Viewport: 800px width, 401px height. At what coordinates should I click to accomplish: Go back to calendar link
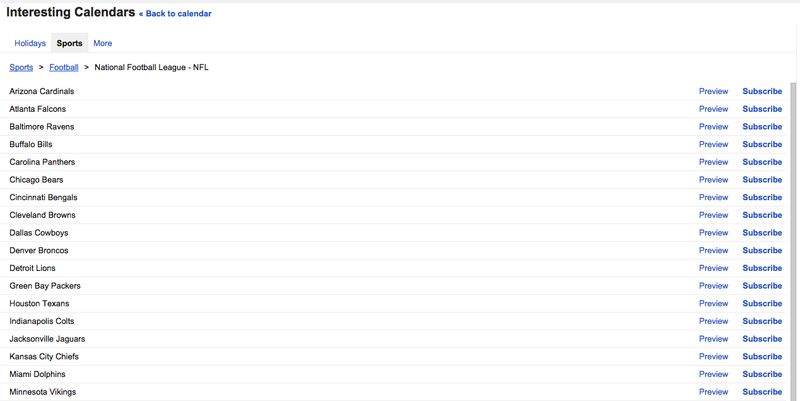(175, 14)
